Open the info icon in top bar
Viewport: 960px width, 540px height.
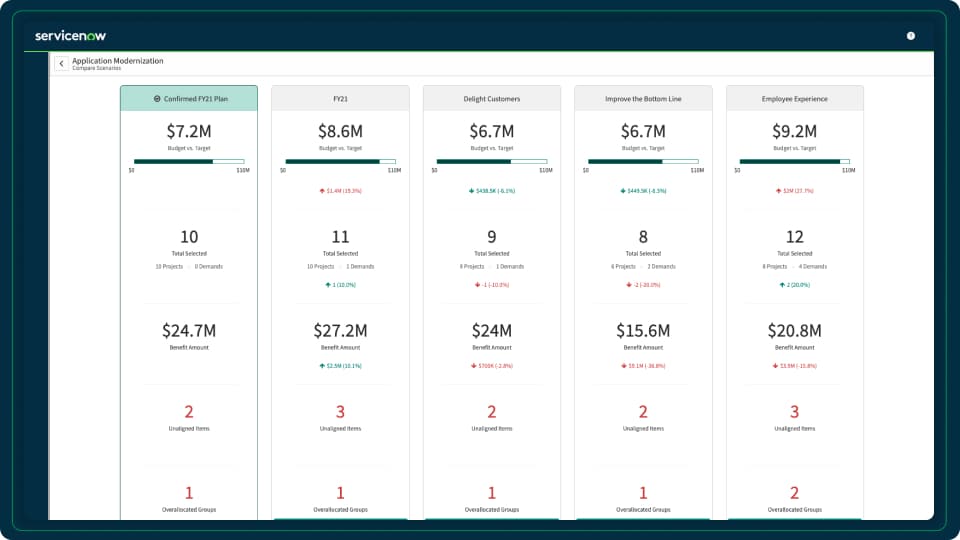click(x=910, y=36)
